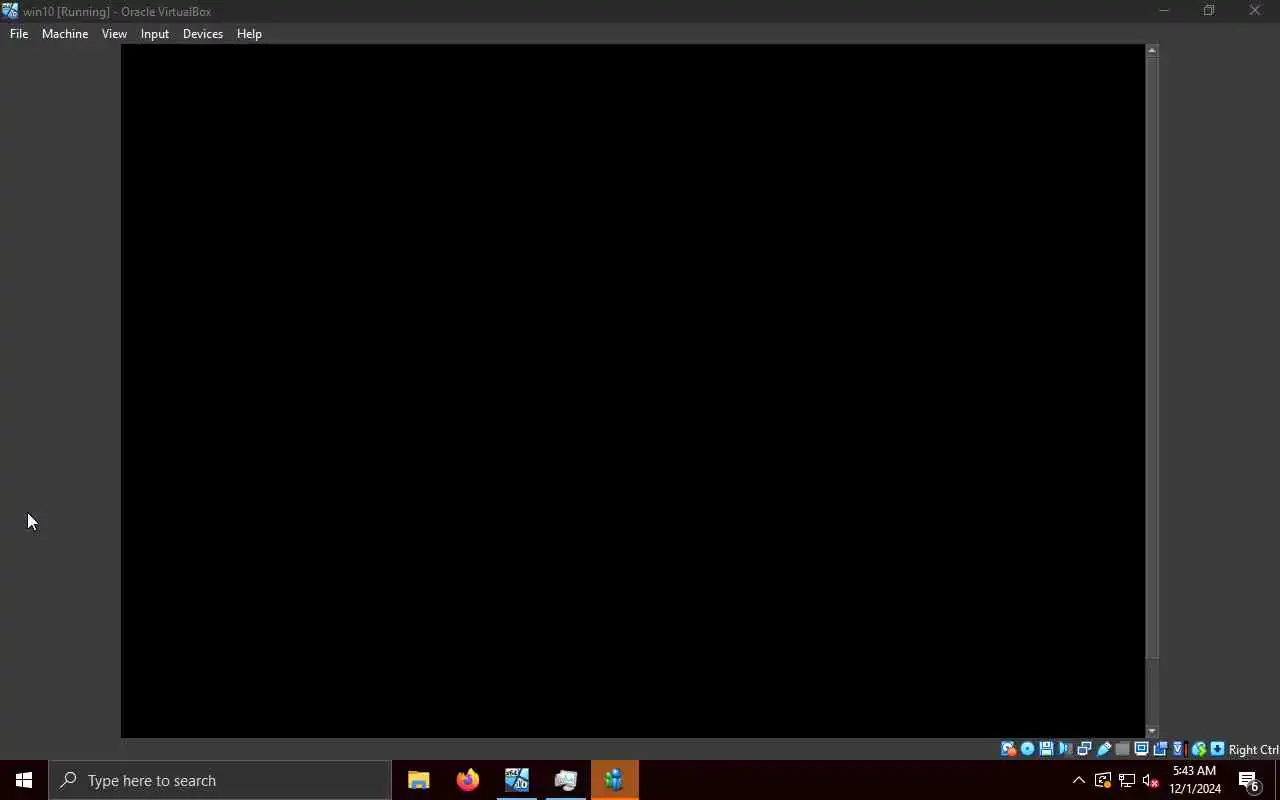The width and height of the screenshot is (1280, 800).
Task: Click the shared folders indicator icon
Action: [x=1122, y=749]
